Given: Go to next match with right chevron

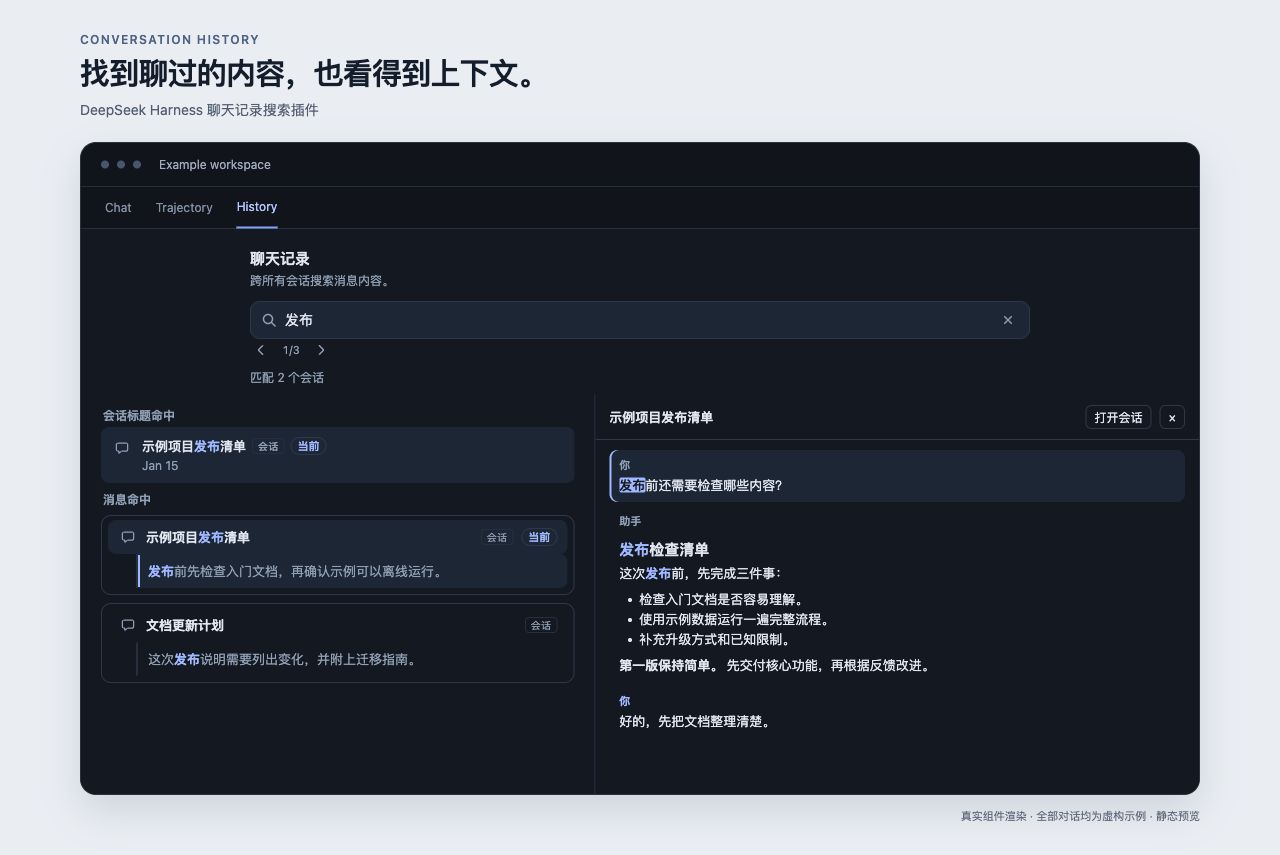Looking at the screenshot, I should (321, 350).
